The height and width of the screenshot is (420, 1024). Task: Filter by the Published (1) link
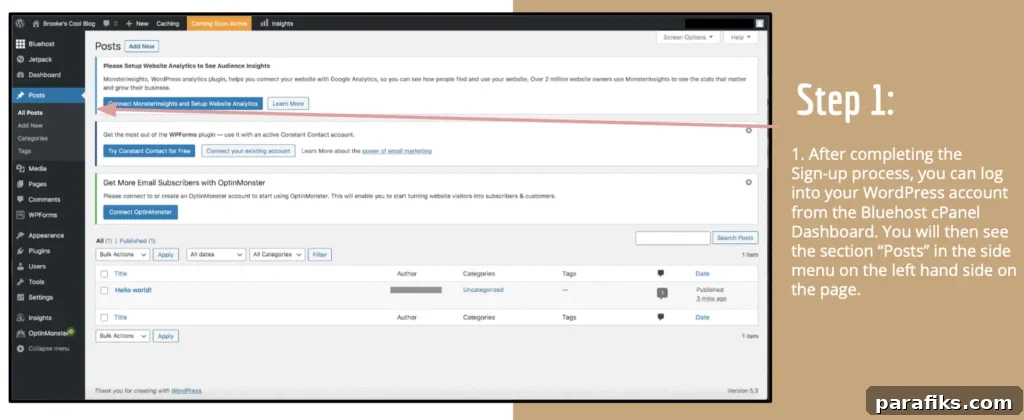click(137, 241)
